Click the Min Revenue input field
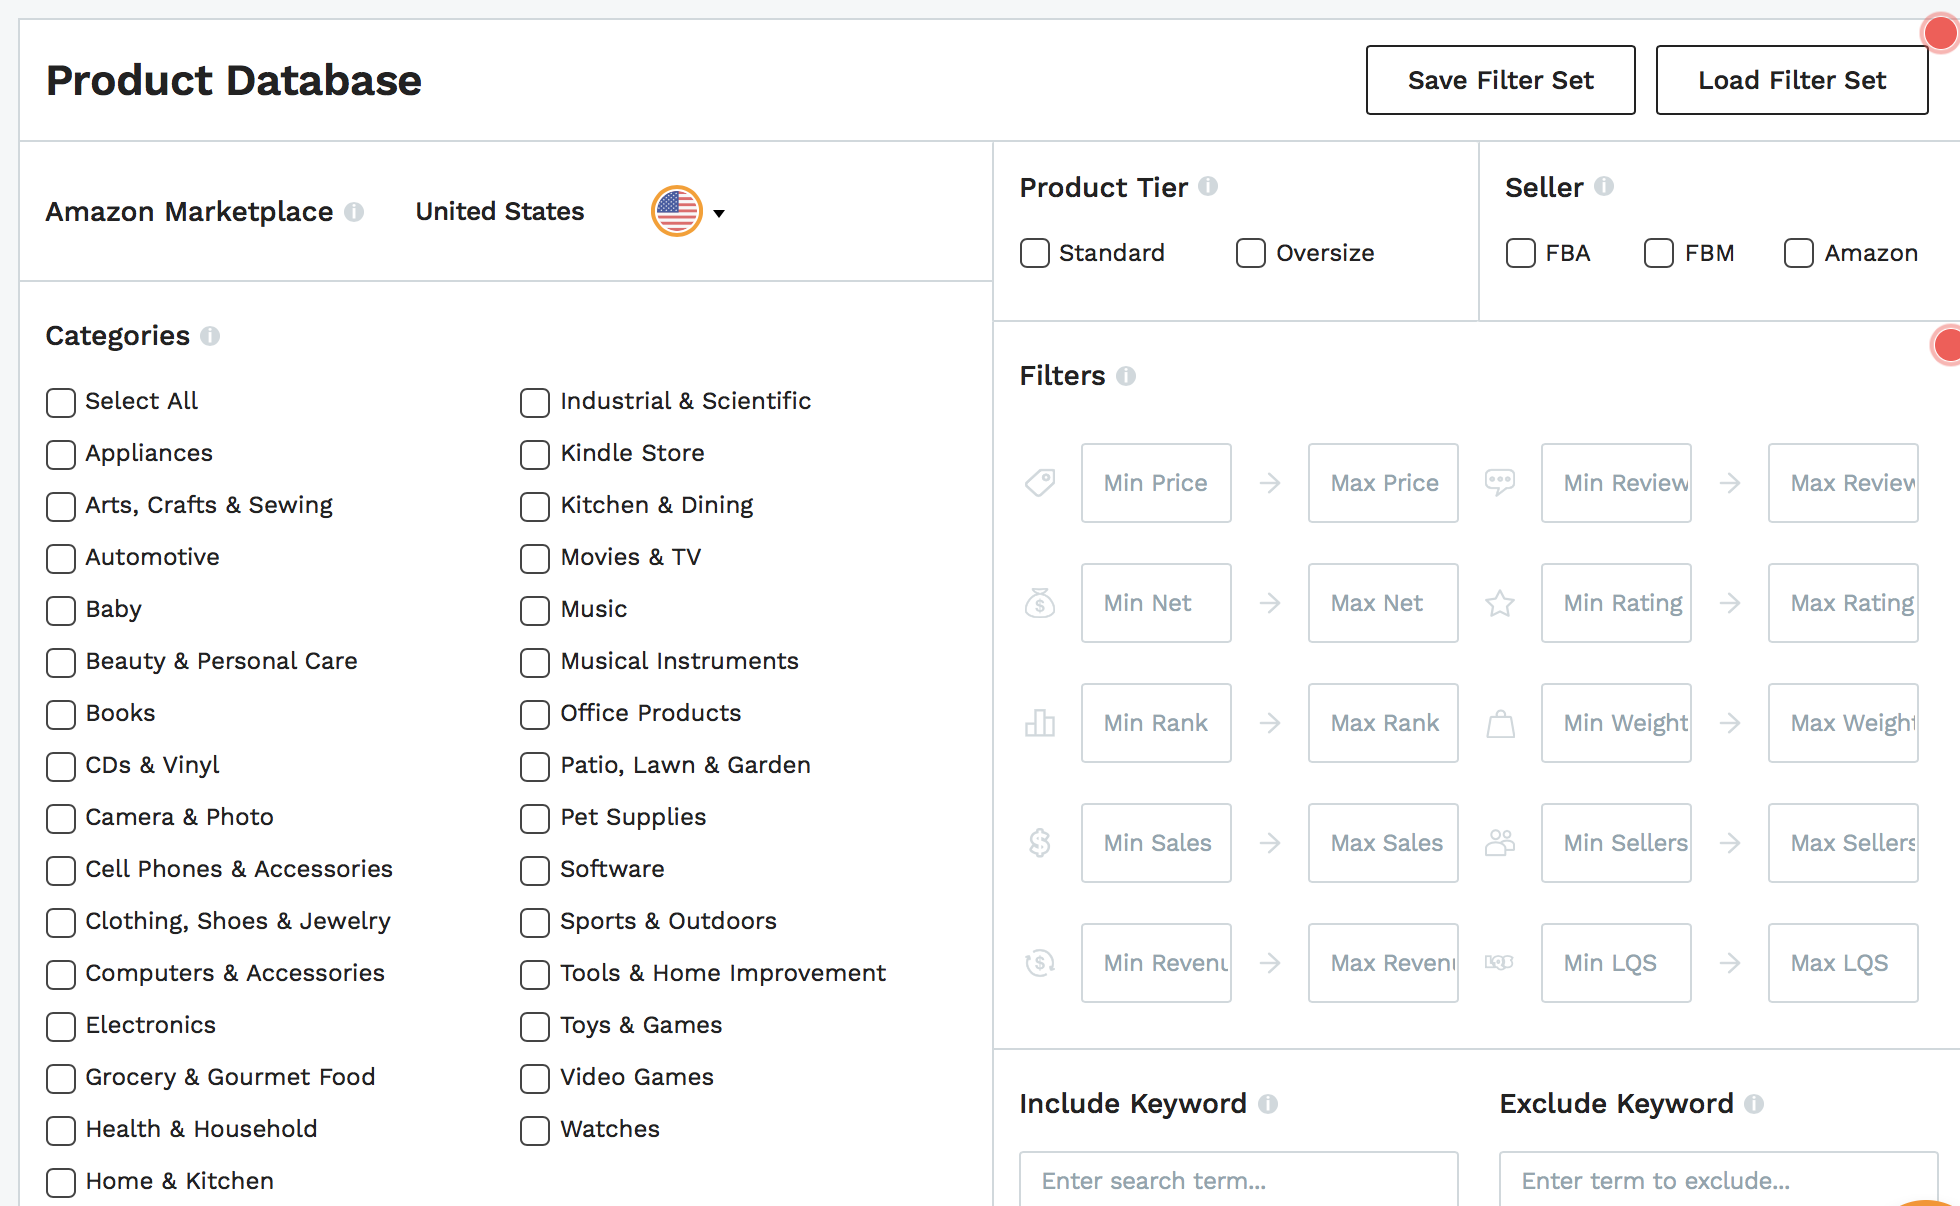The width and height of the screenshot is (1960, 1206). pos(1156,963)
